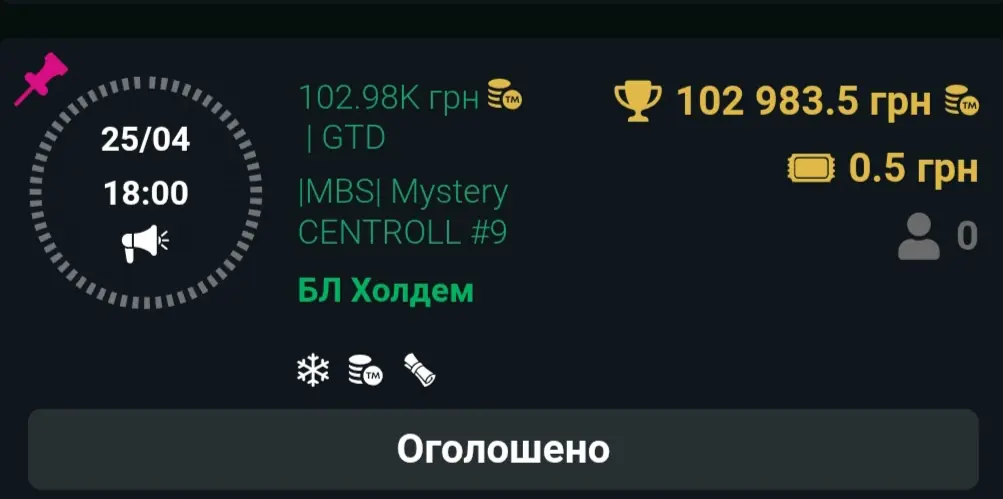Click the 0.5 грн buy-in amount

pos(913,169)
